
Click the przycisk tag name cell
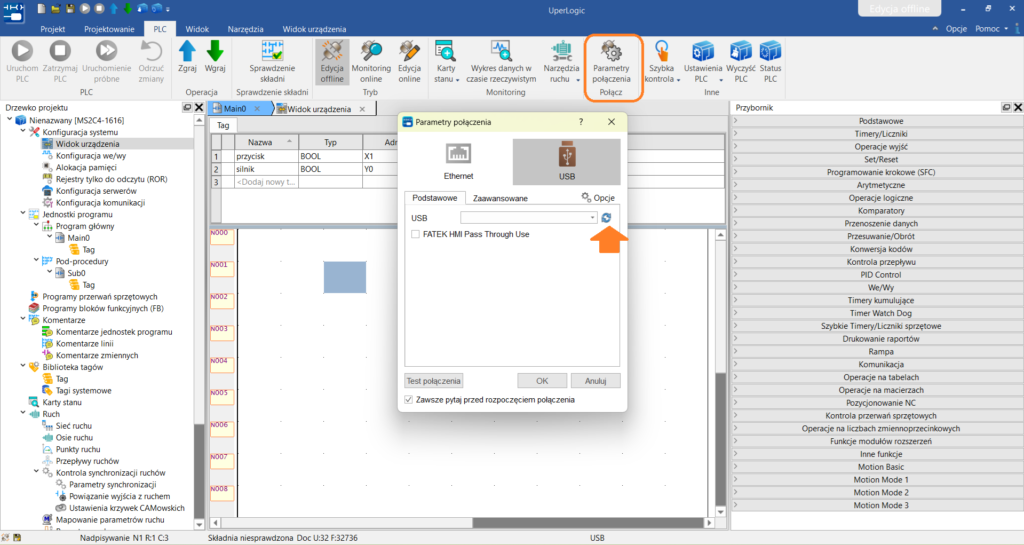point(266,157)
